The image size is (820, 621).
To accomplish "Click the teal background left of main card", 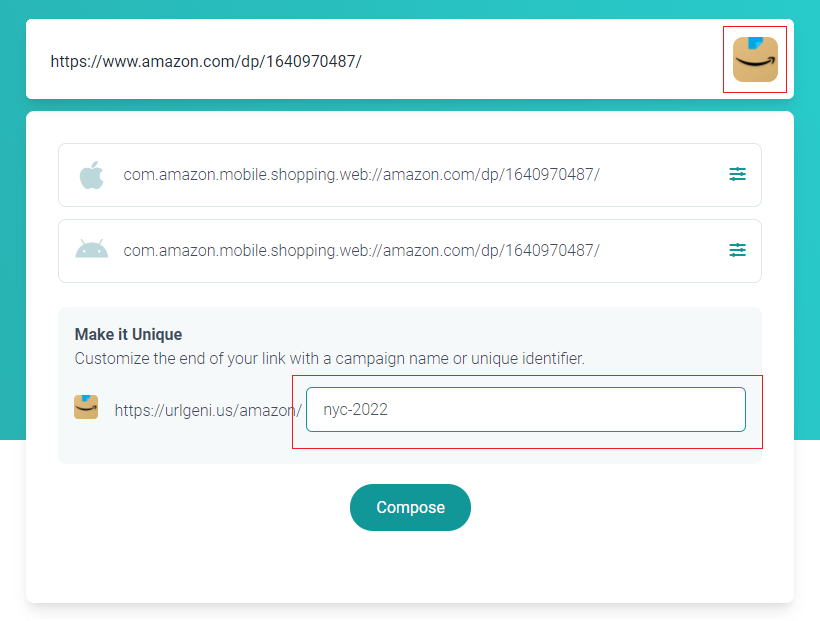I will (x=13, y=262).
